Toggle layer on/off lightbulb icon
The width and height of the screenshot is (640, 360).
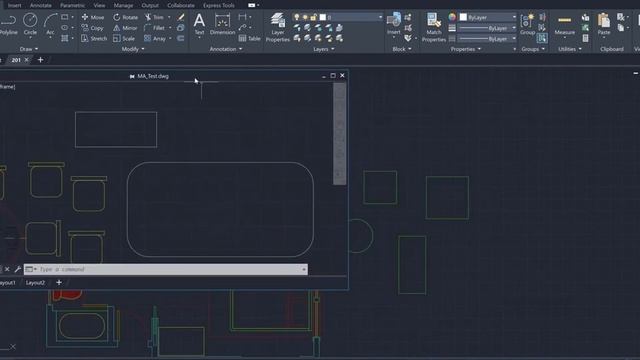[x=297, y=17]
